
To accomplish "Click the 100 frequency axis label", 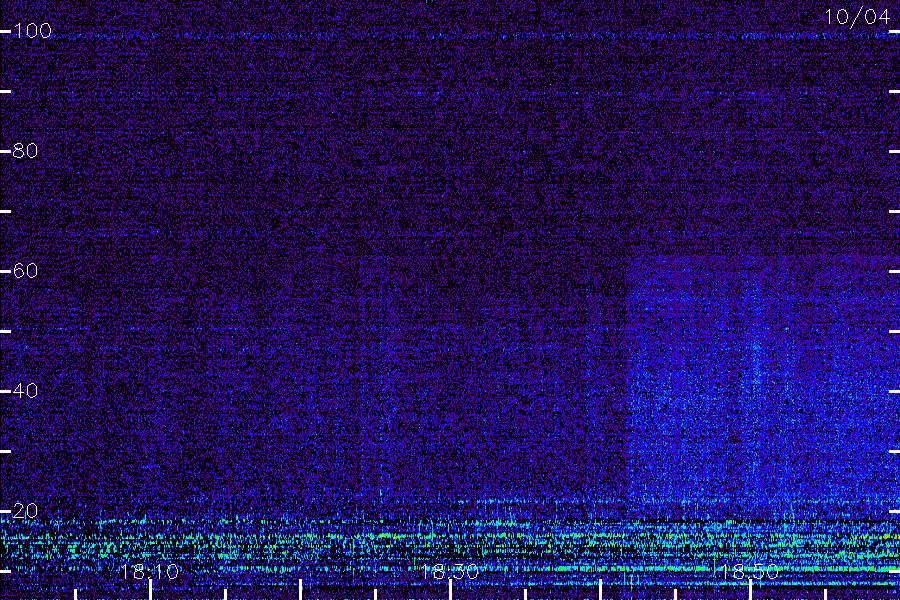I will (32, 31).
